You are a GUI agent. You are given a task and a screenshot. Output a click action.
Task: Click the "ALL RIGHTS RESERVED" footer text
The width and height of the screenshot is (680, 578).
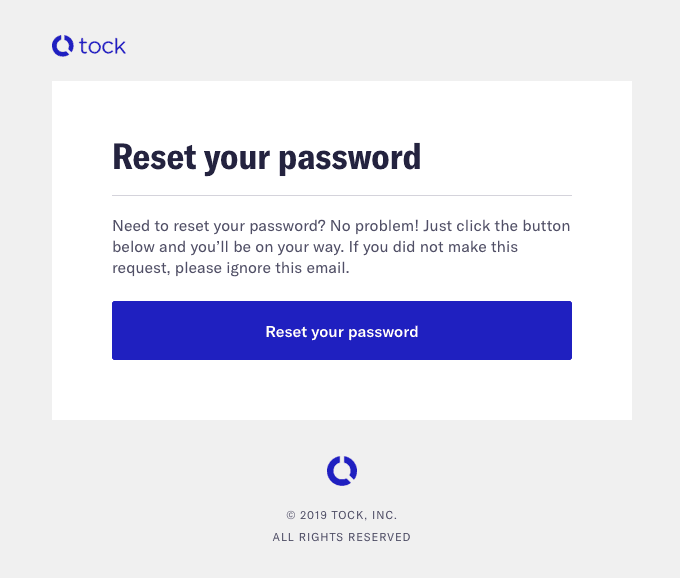[x=341, y=537]
